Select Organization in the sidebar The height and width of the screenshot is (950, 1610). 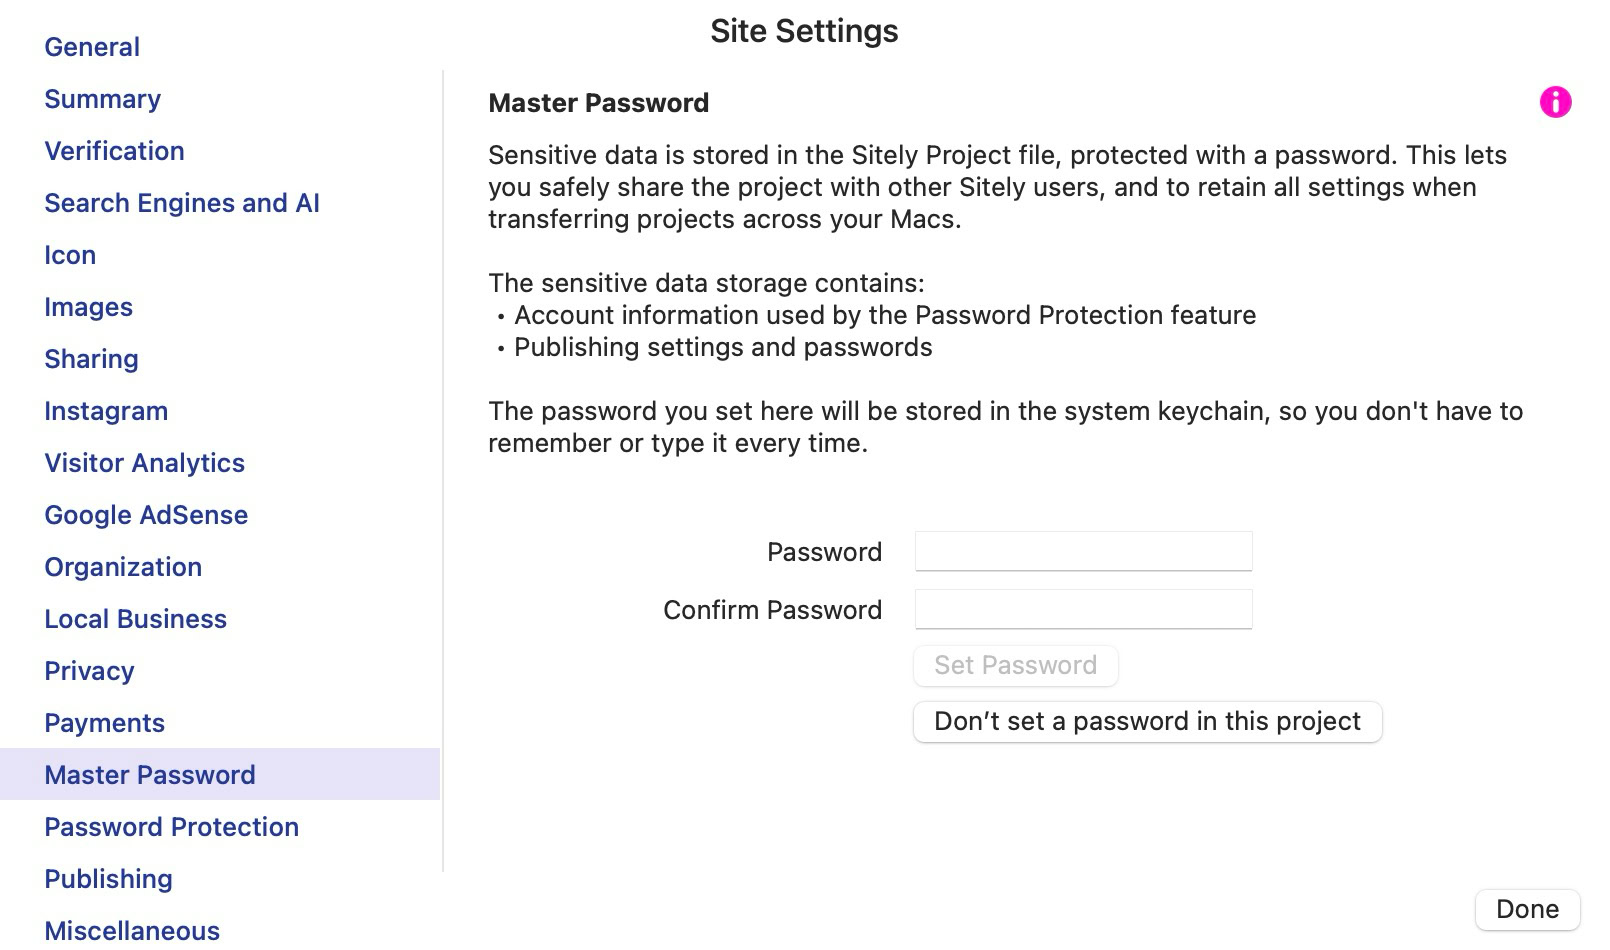point(123,567)
